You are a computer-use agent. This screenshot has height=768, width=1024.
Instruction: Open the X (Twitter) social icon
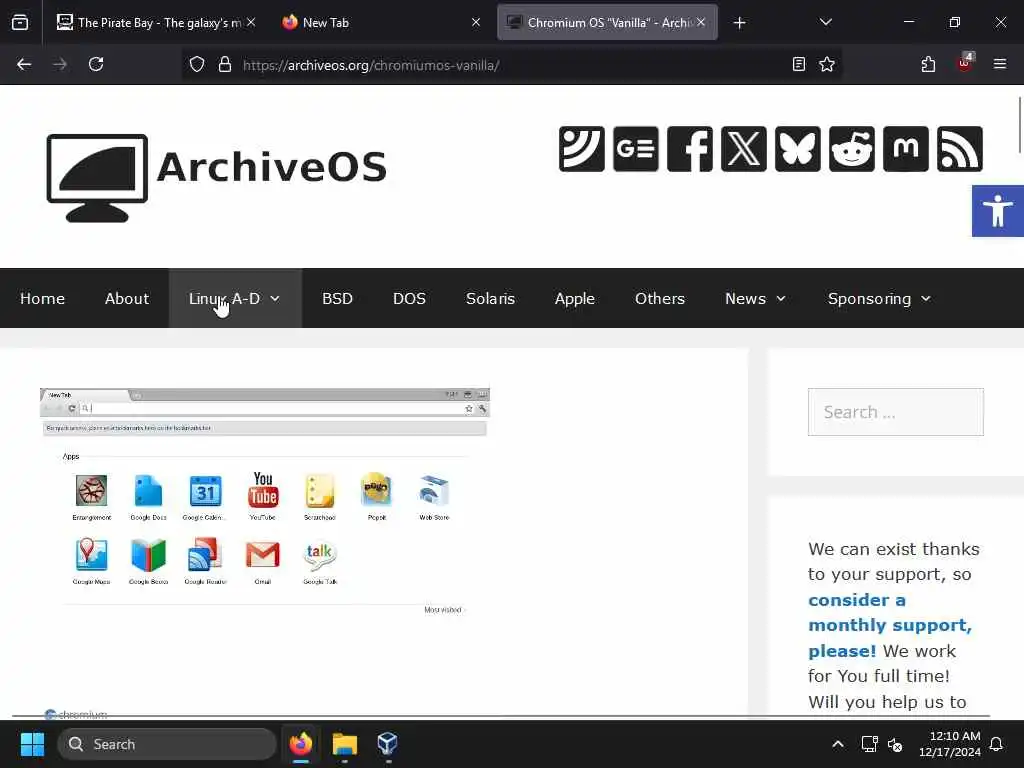point(744,149)
